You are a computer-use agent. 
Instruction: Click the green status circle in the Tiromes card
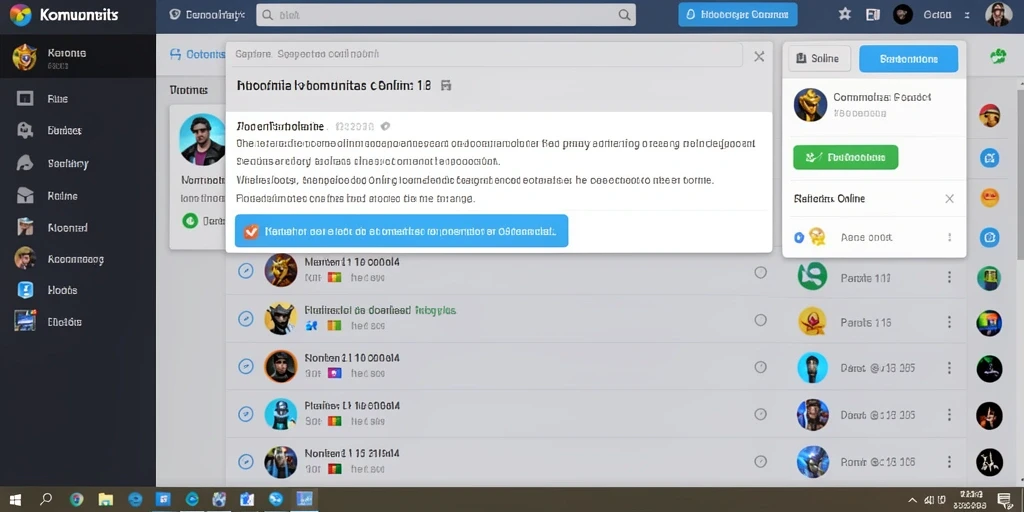pos(190,221)
